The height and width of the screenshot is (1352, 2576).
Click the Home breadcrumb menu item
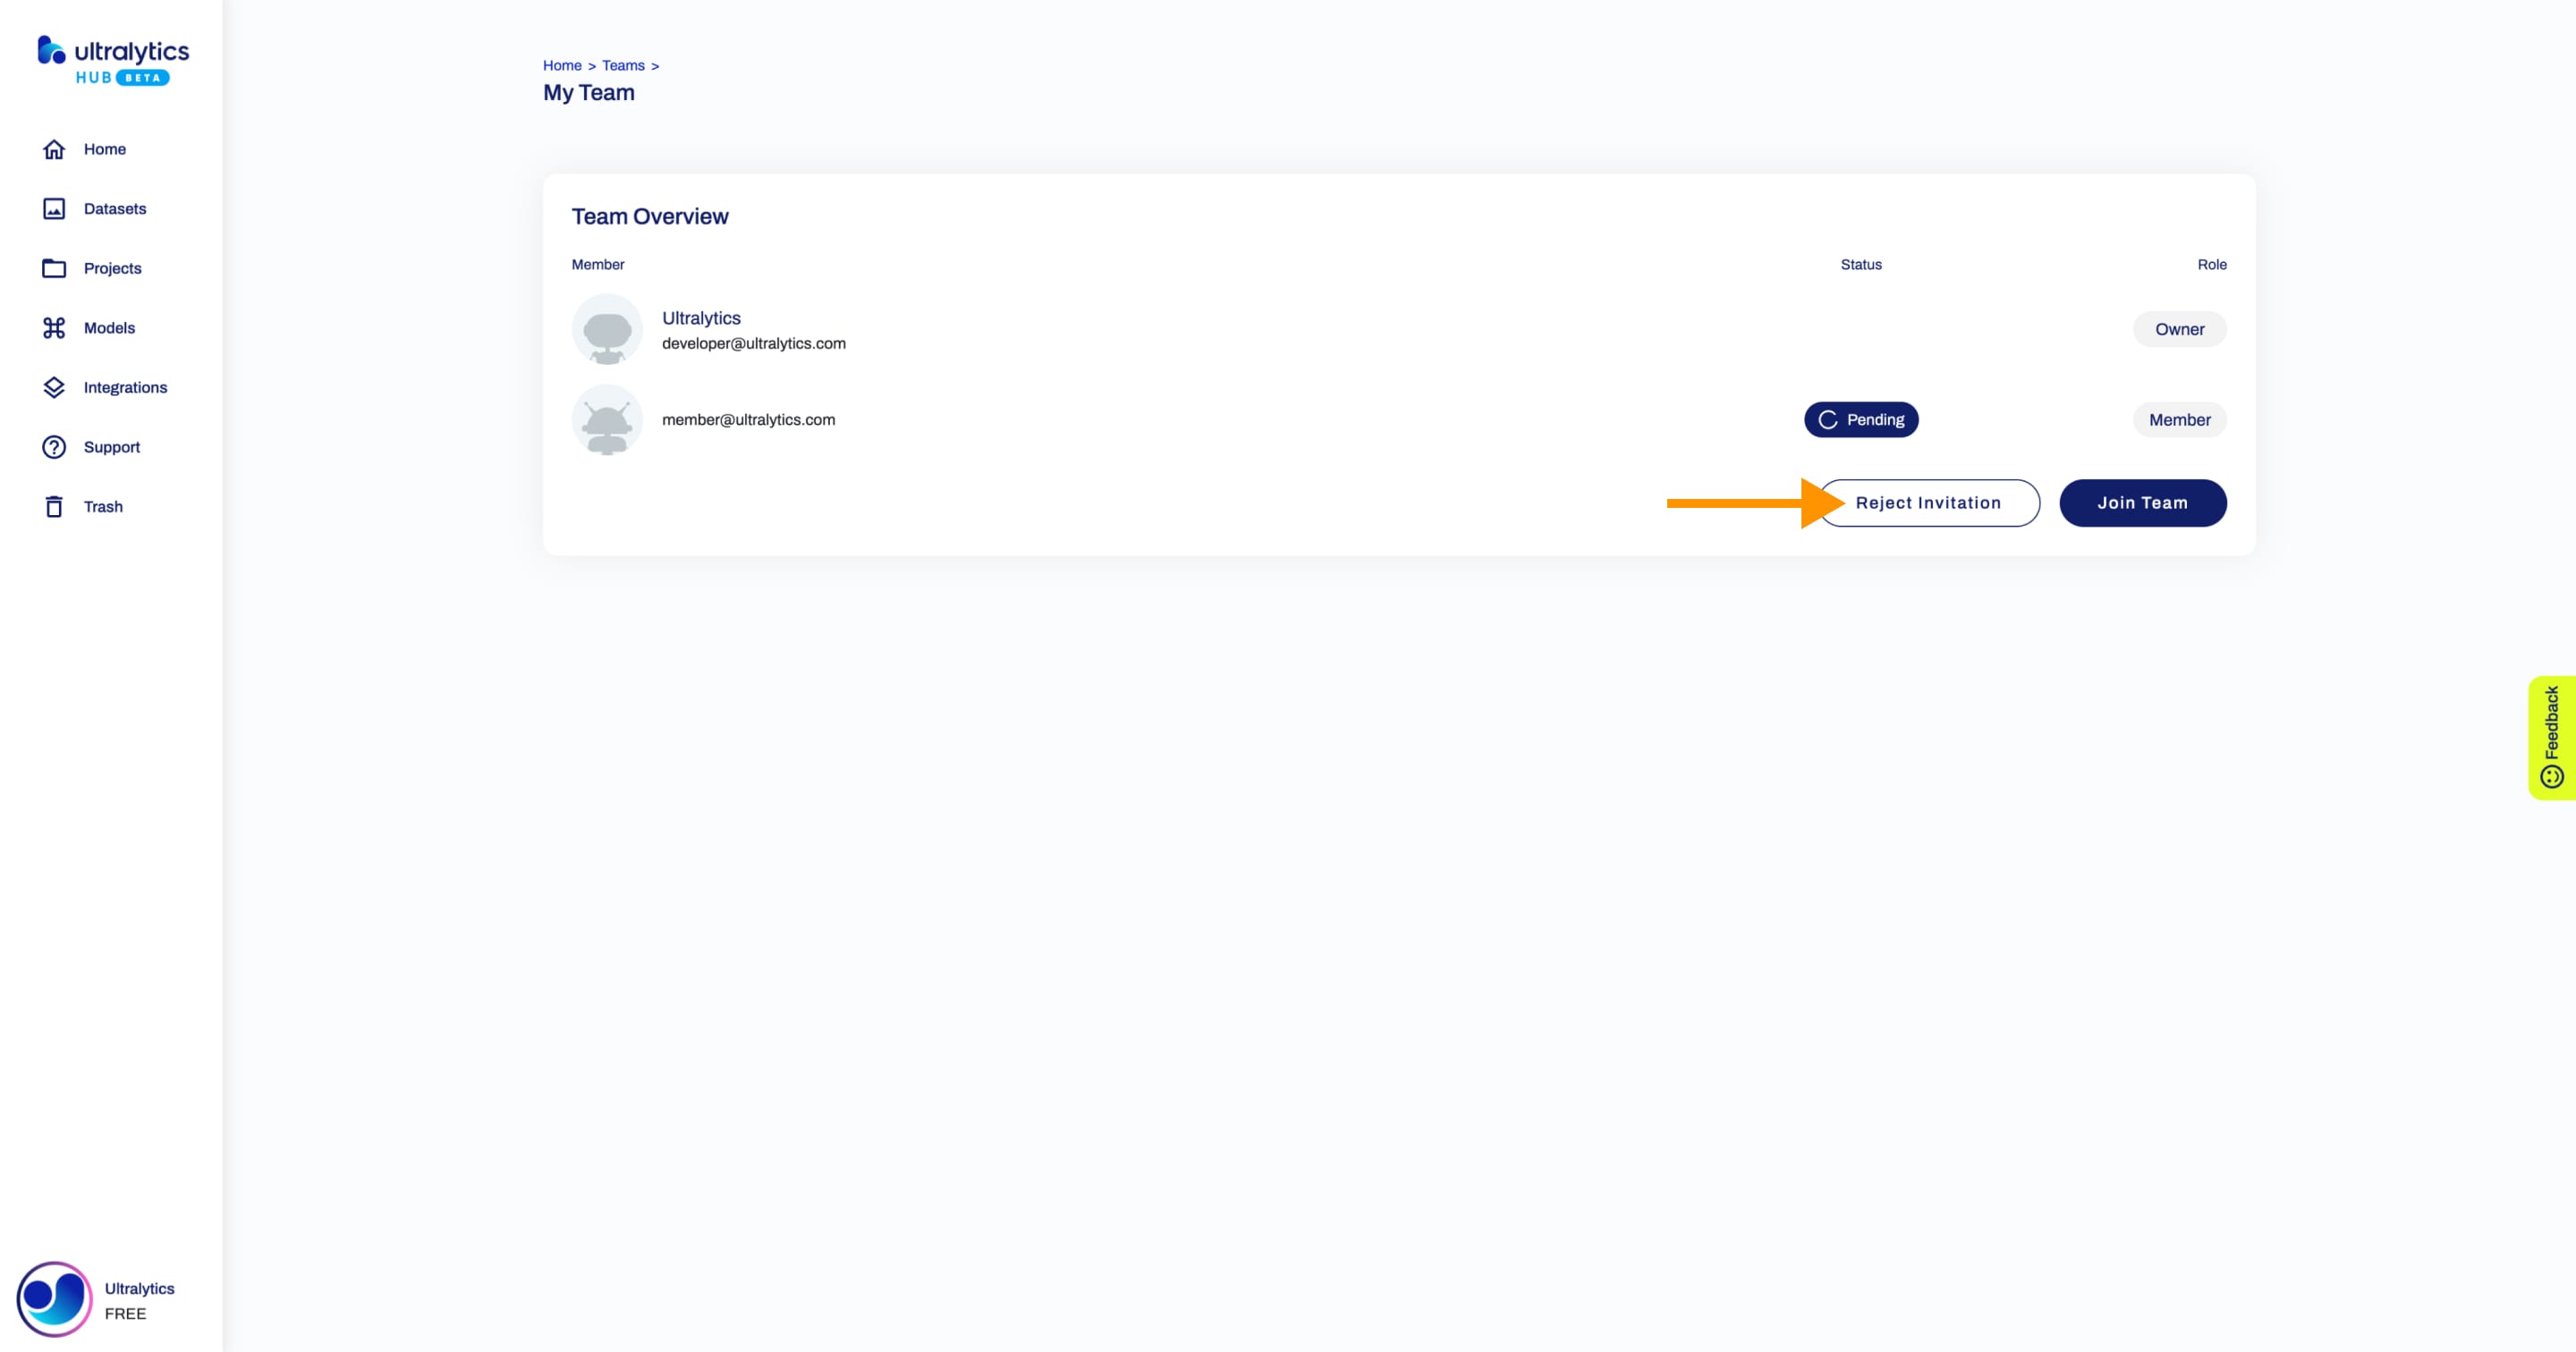(x=561, y=64)
